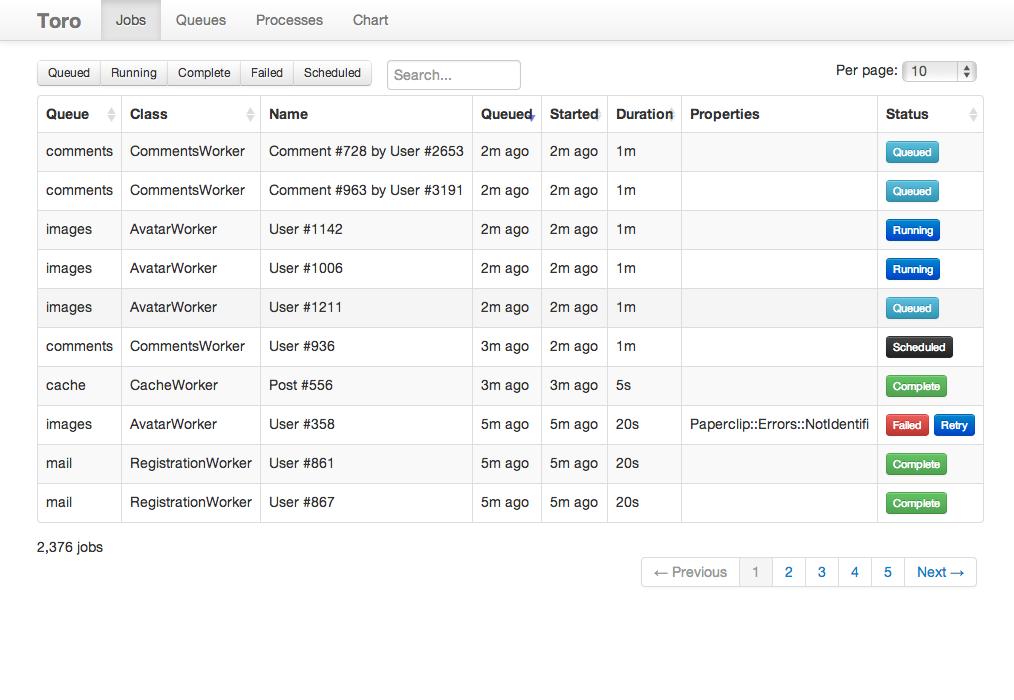The image size is (1014, 700).
Task: Sort table by Queue column arrows
Action: click(111, 115)
